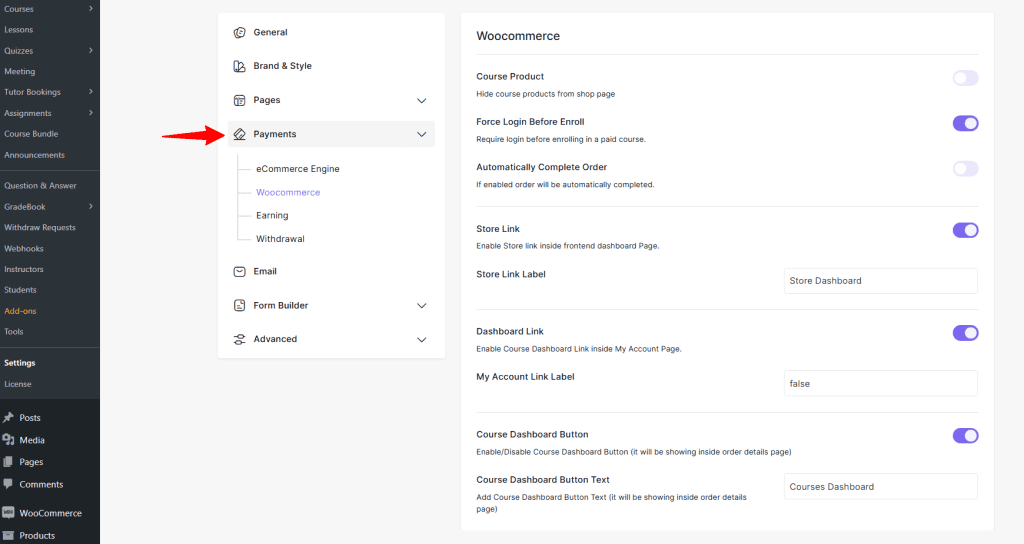Open Tools in sidebar

coord(14,332)
